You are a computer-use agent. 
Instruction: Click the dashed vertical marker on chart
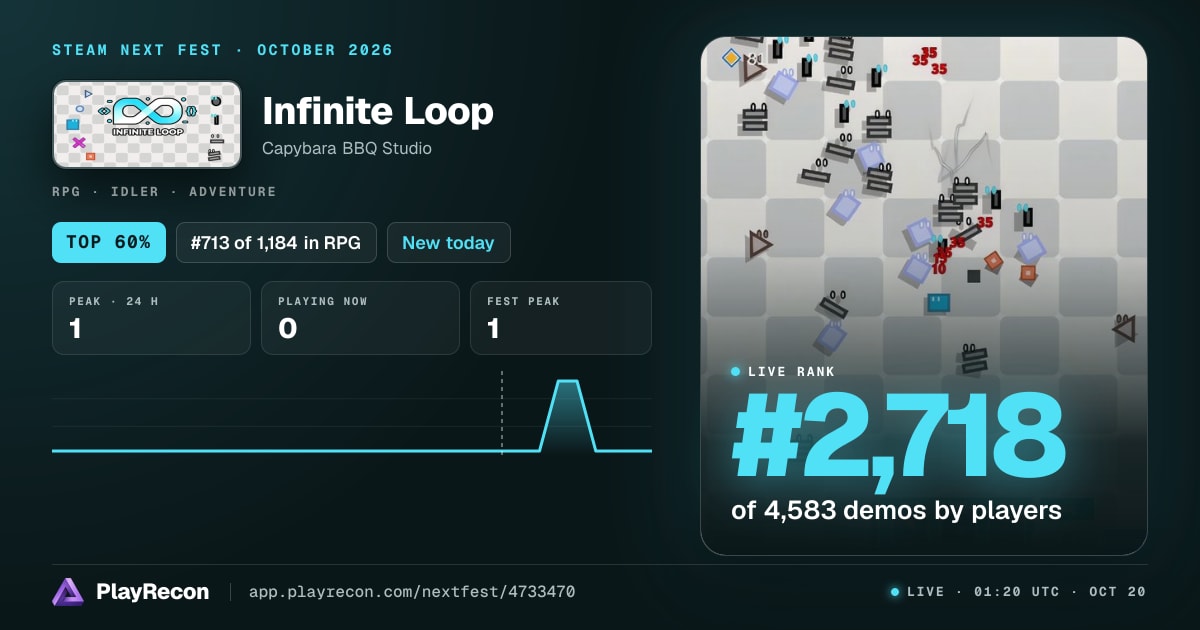[502, 411]
